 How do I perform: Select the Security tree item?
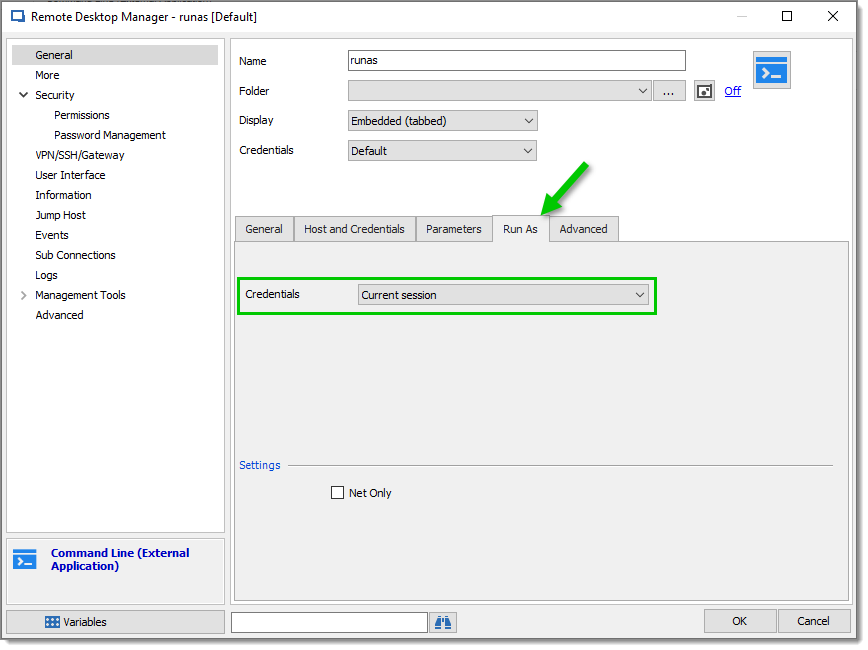[x=55, y=95]
